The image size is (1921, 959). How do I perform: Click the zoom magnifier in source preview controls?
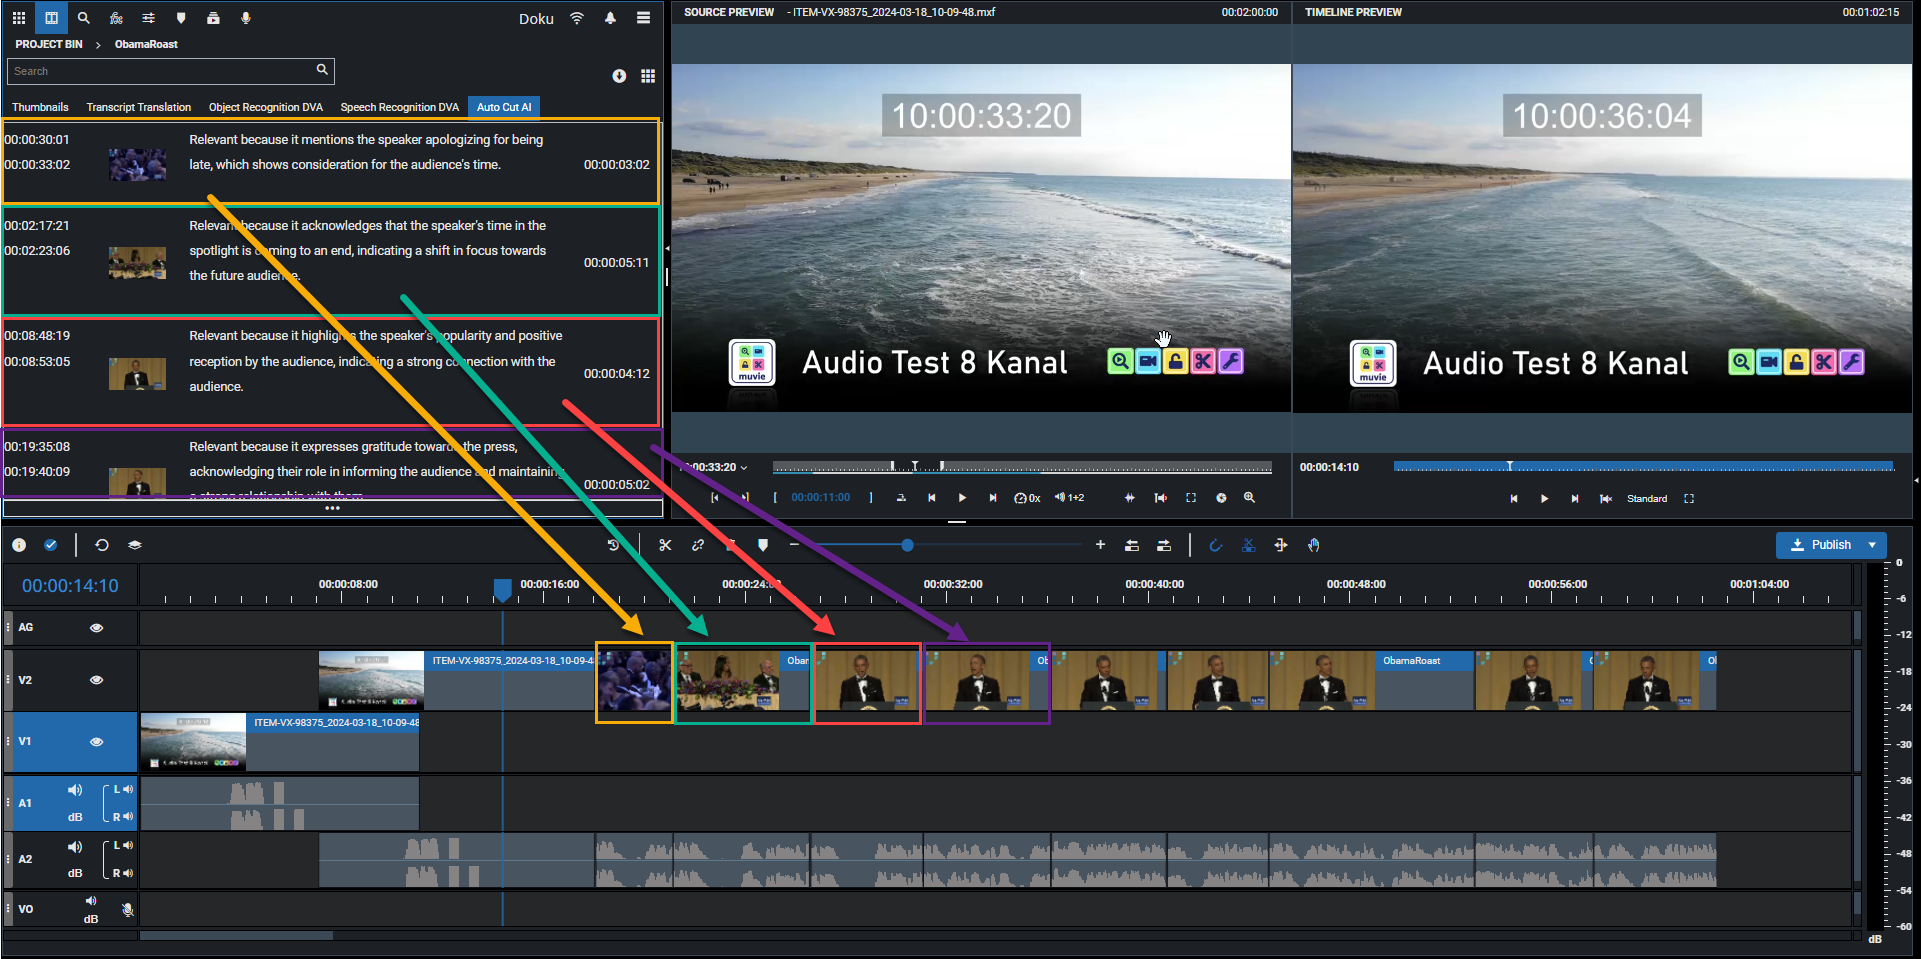[x=1249, y=498]
